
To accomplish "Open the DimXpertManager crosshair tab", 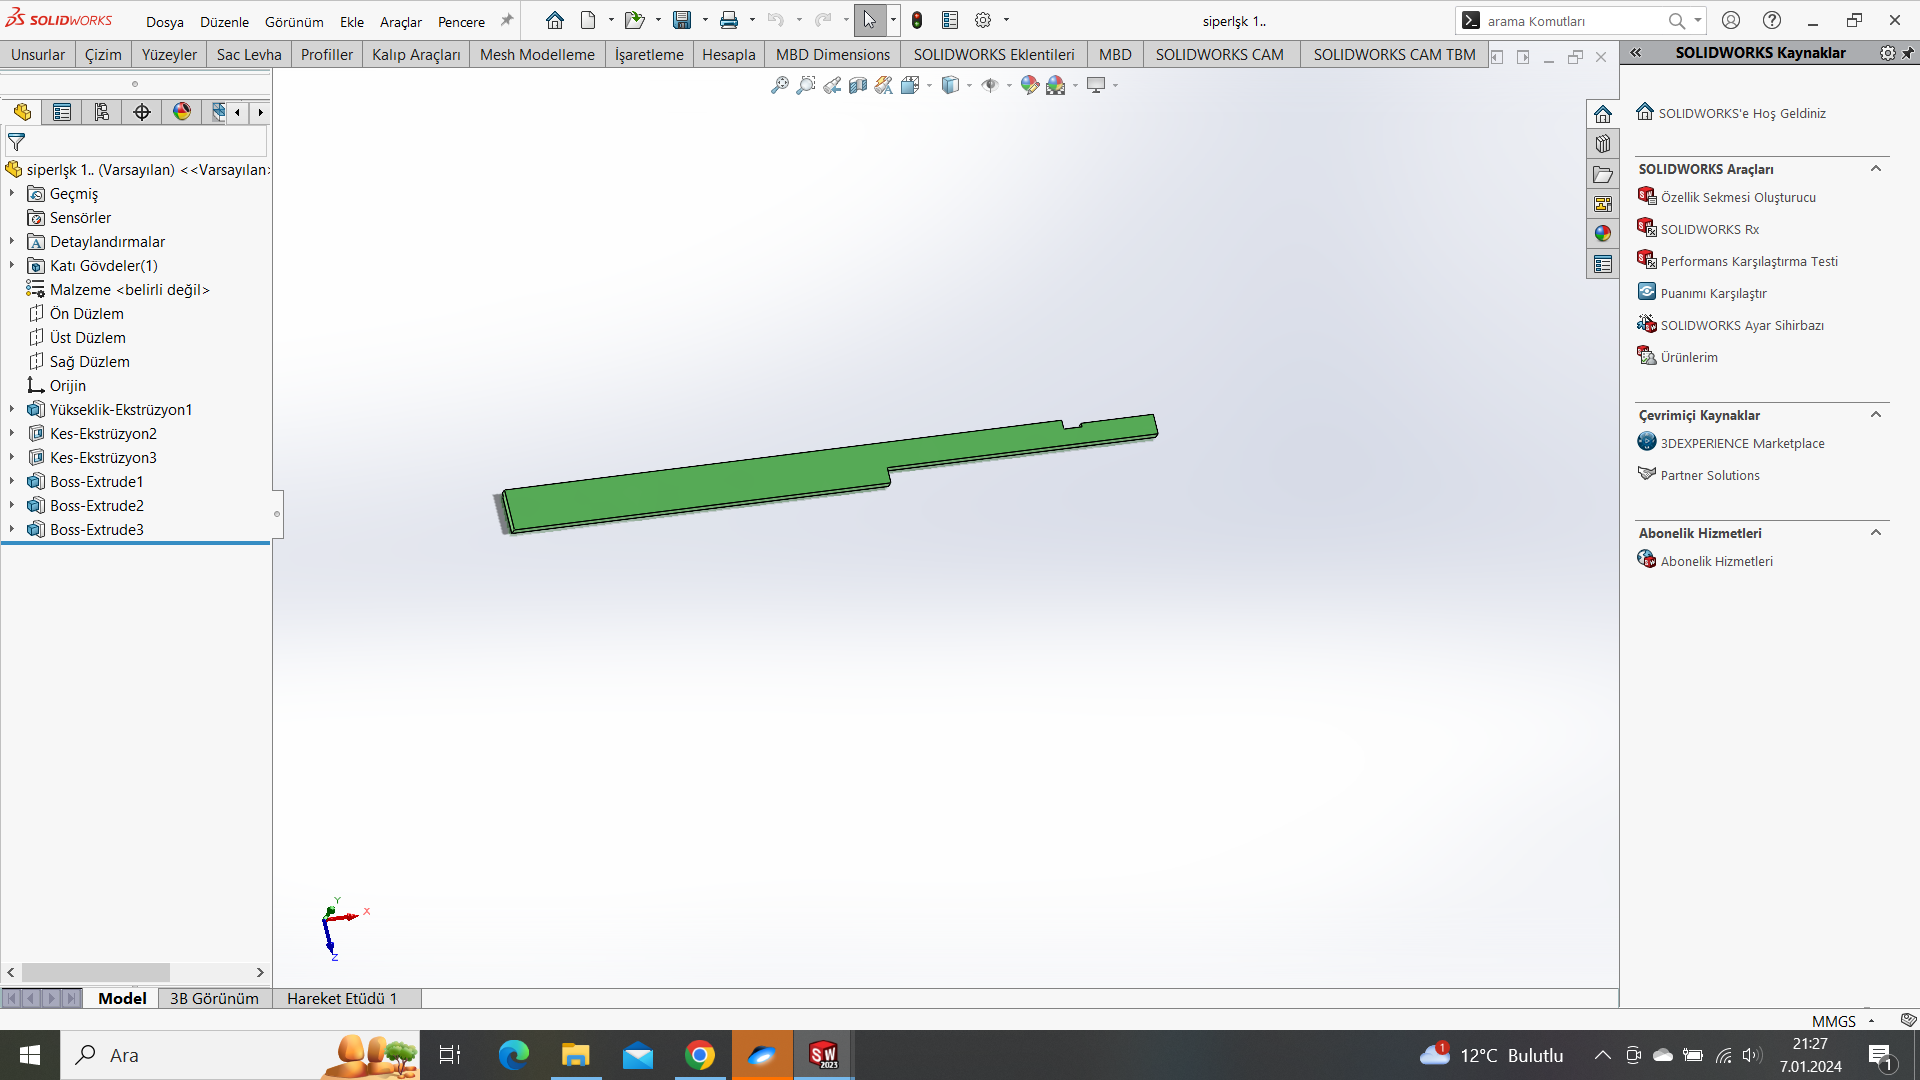I will (x=142, y=112).
